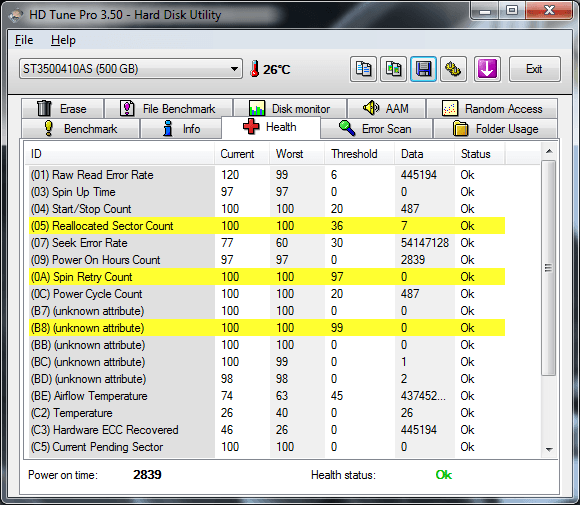Select the Reallocated Sector Count row
This screenshot has width=580, height=505.
tap(267, 226)
